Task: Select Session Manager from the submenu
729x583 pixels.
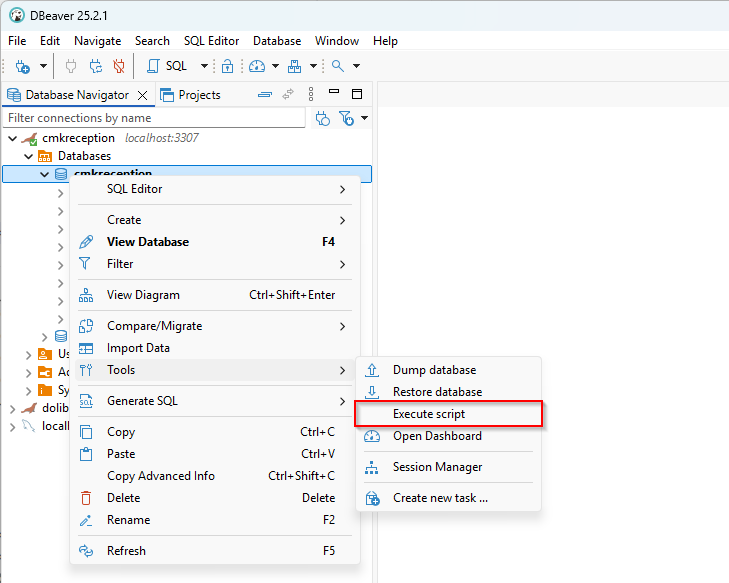Action: click(x=437, y=467)
